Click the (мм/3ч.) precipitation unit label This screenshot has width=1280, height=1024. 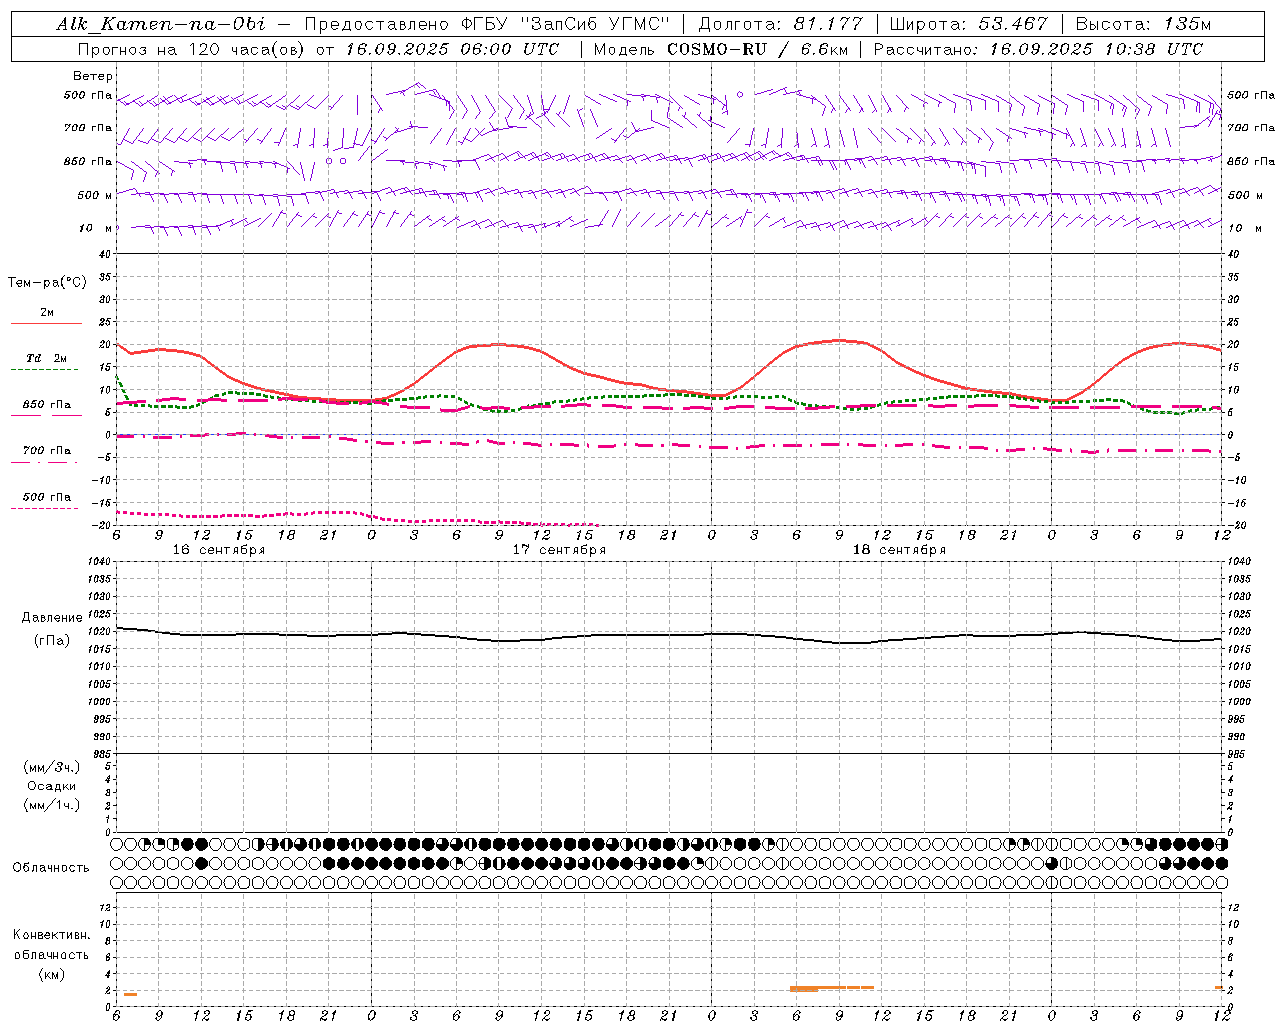[52, 767]
